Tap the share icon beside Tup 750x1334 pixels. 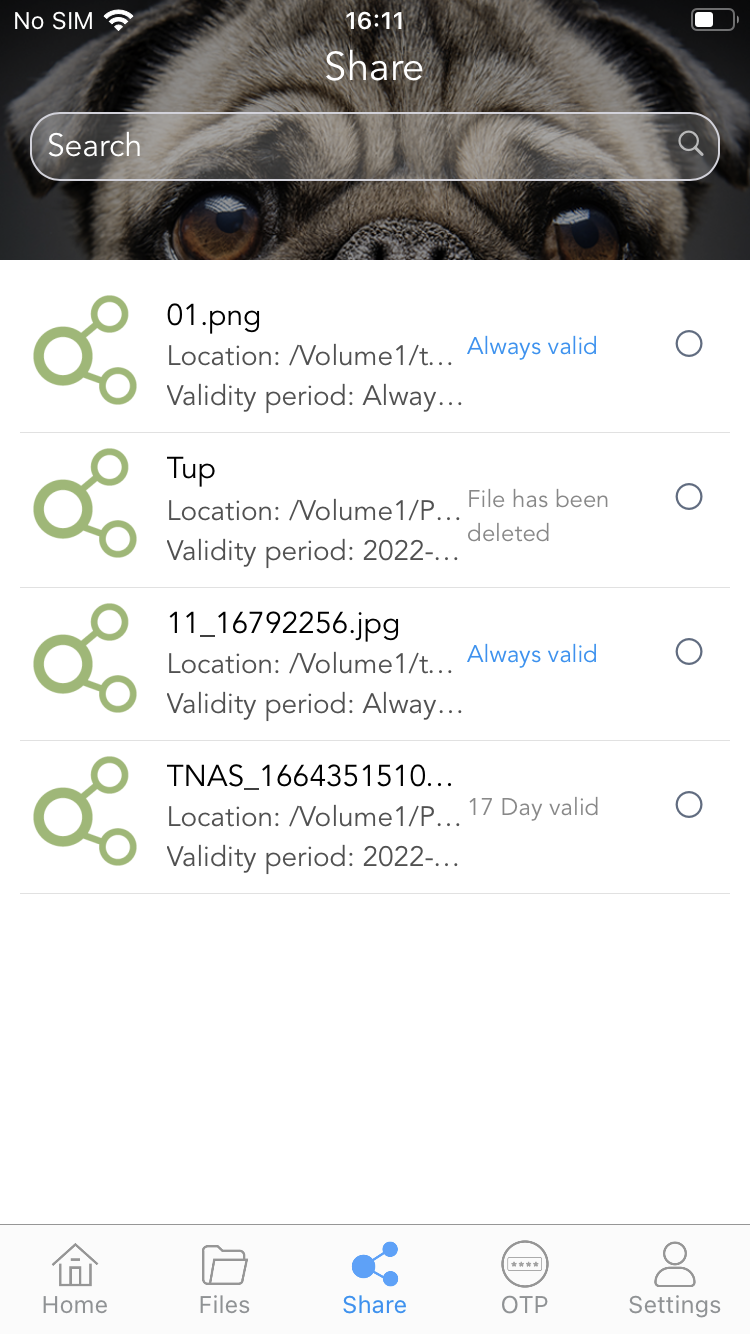pyautogui.click(x=85, y=502)
